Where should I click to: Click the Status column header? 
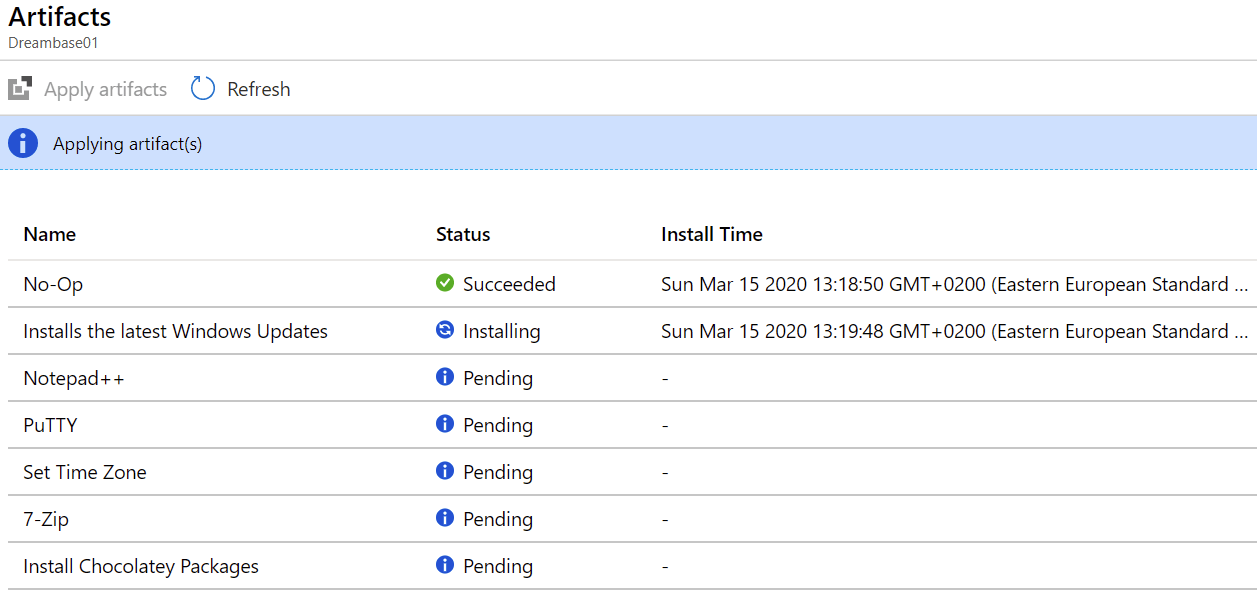point(463,234)
